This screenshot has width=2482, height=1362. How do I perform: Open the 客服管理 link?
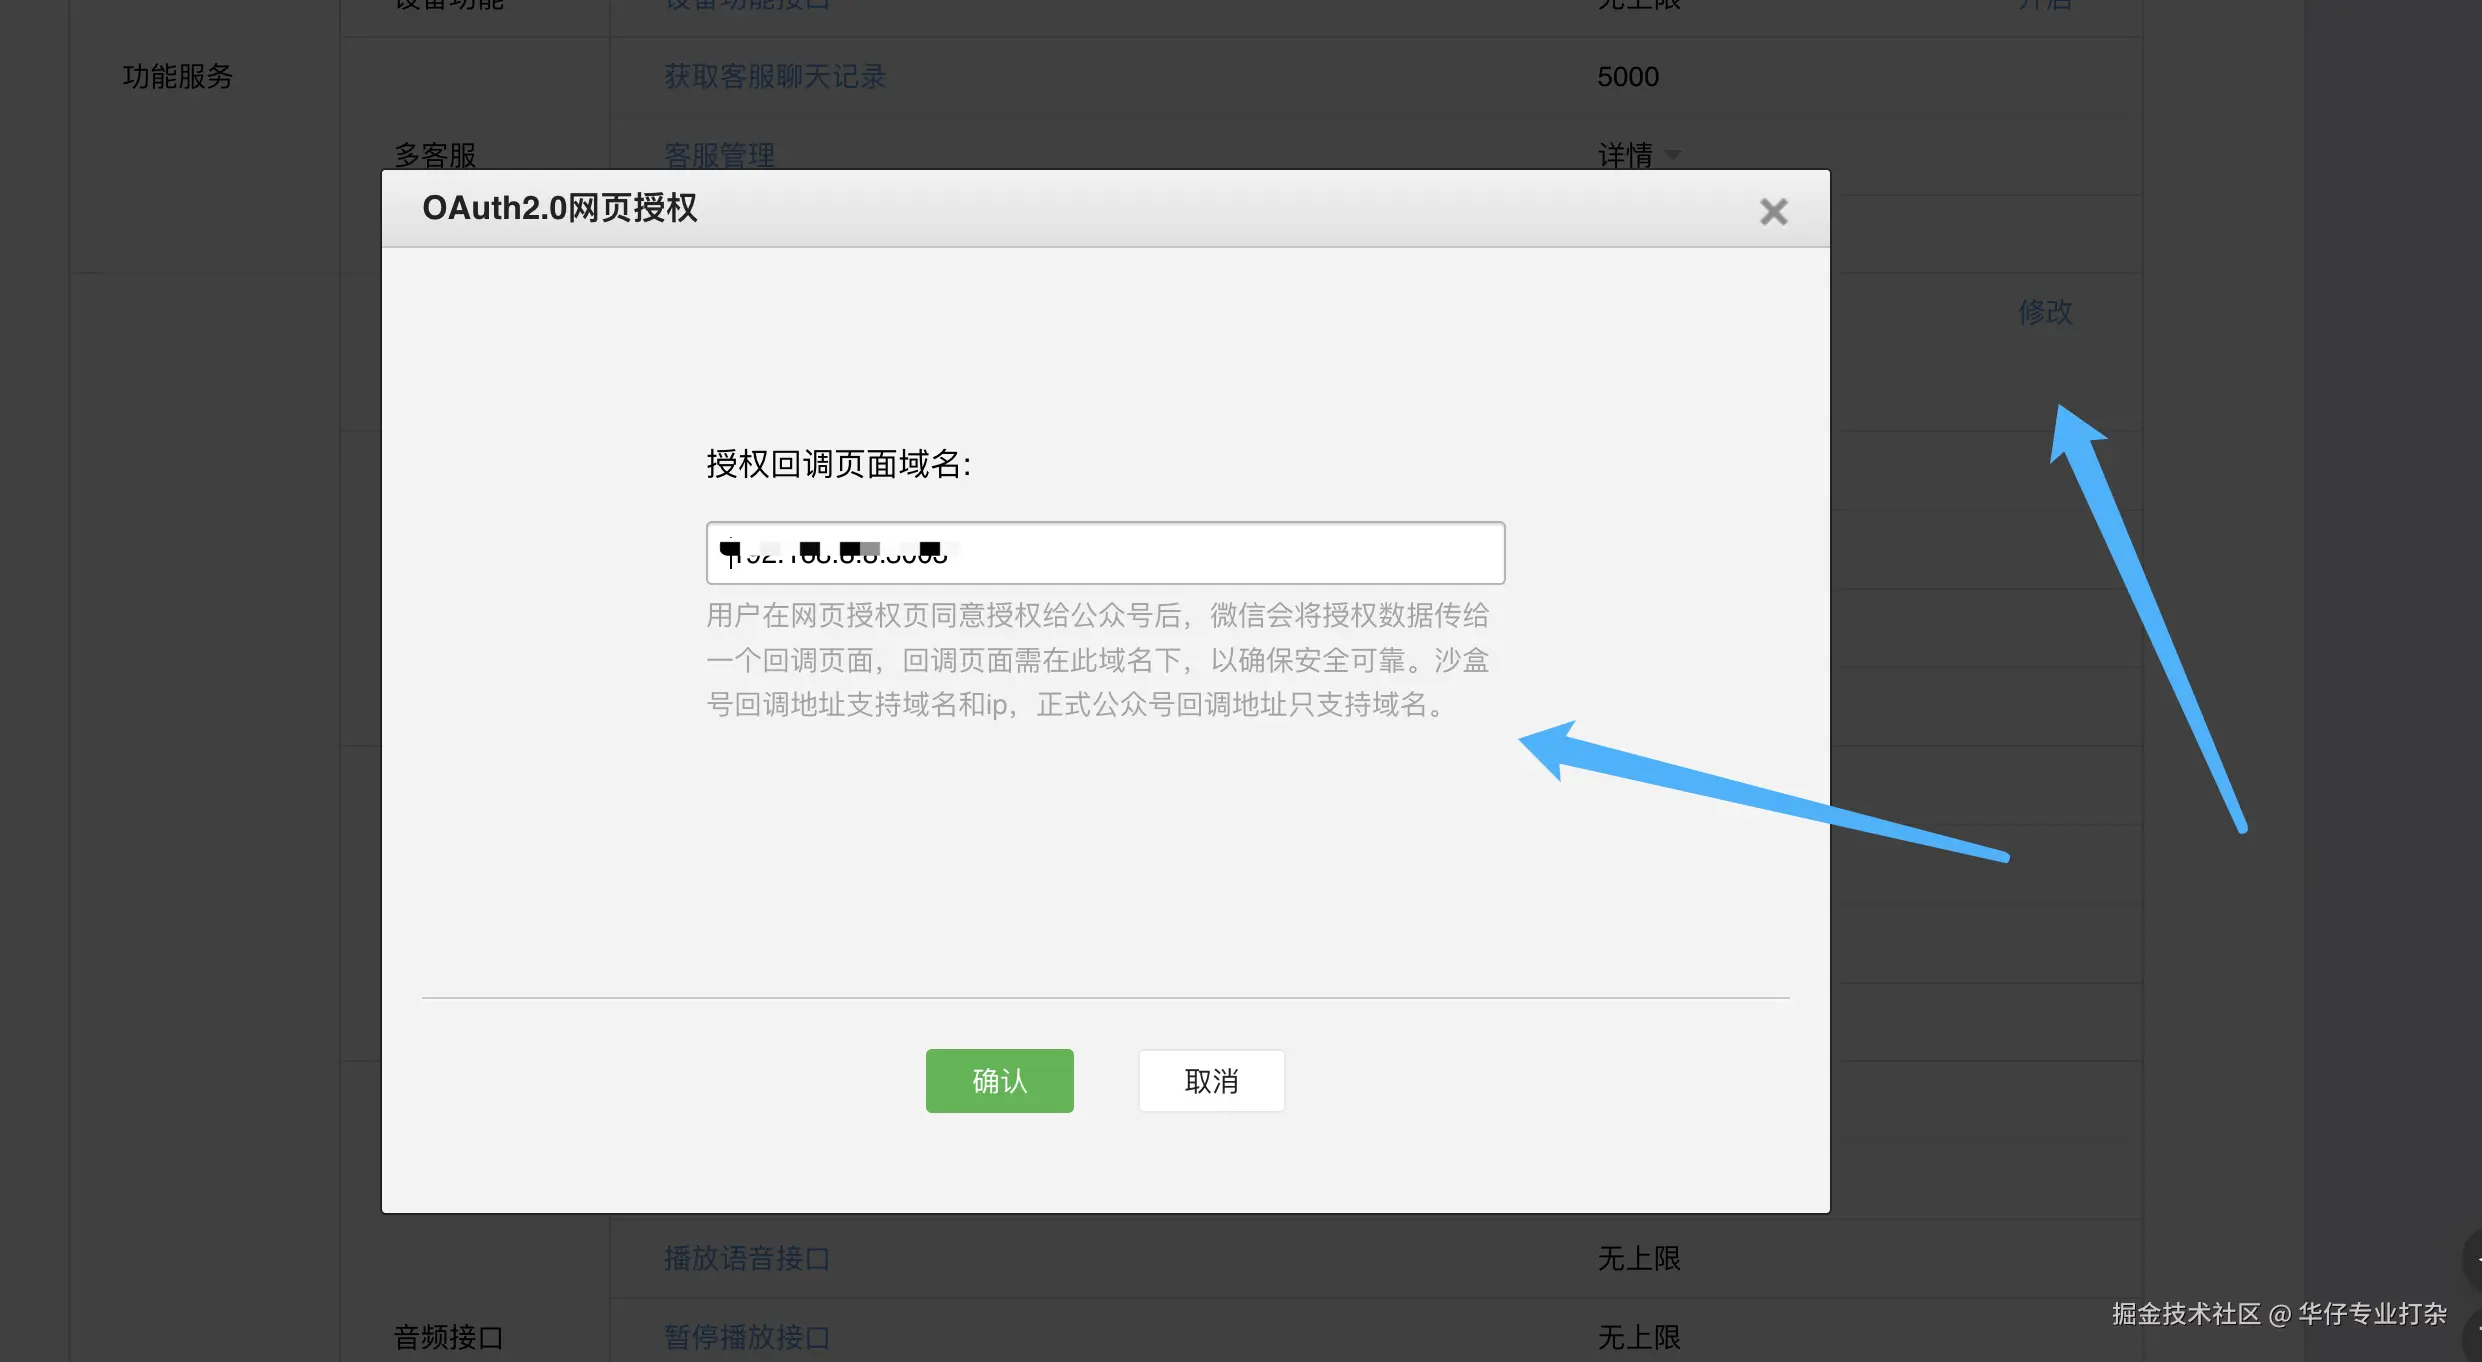pyautogui.click(x=719, y=155)
